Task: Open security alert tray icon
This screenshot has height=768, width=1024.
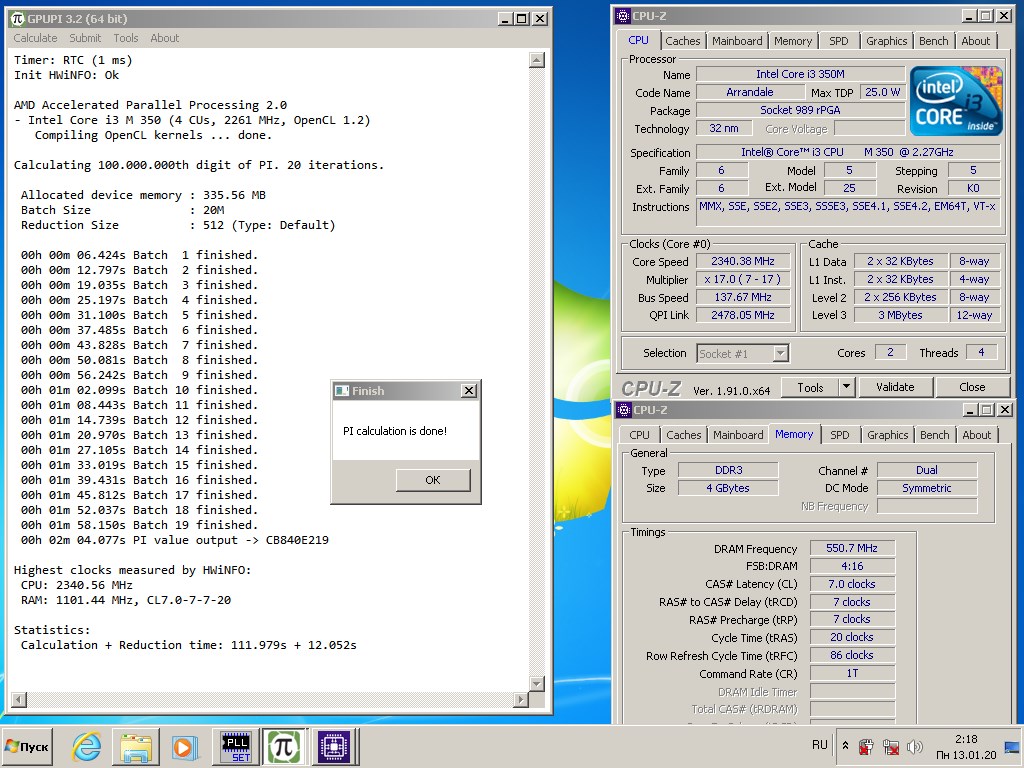Action: click(x=866, y=746)
